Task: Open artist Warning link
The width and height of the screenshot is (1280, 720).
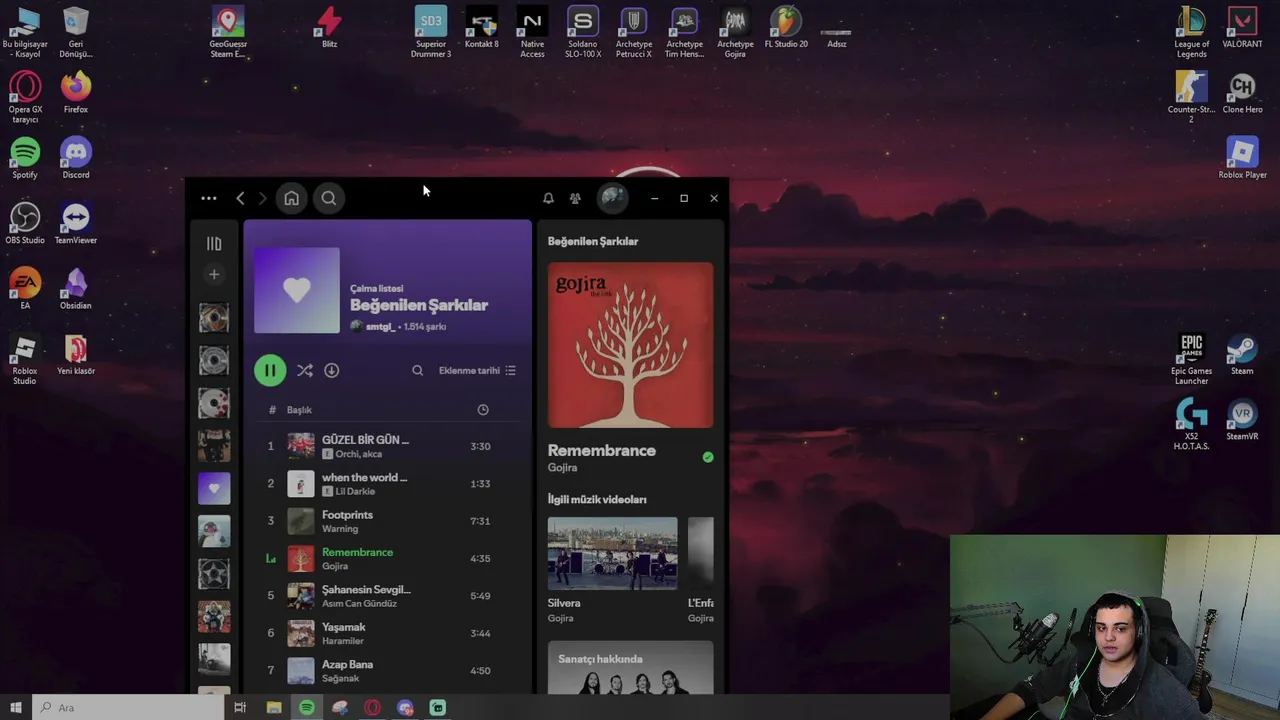Action: click(340, 529)
